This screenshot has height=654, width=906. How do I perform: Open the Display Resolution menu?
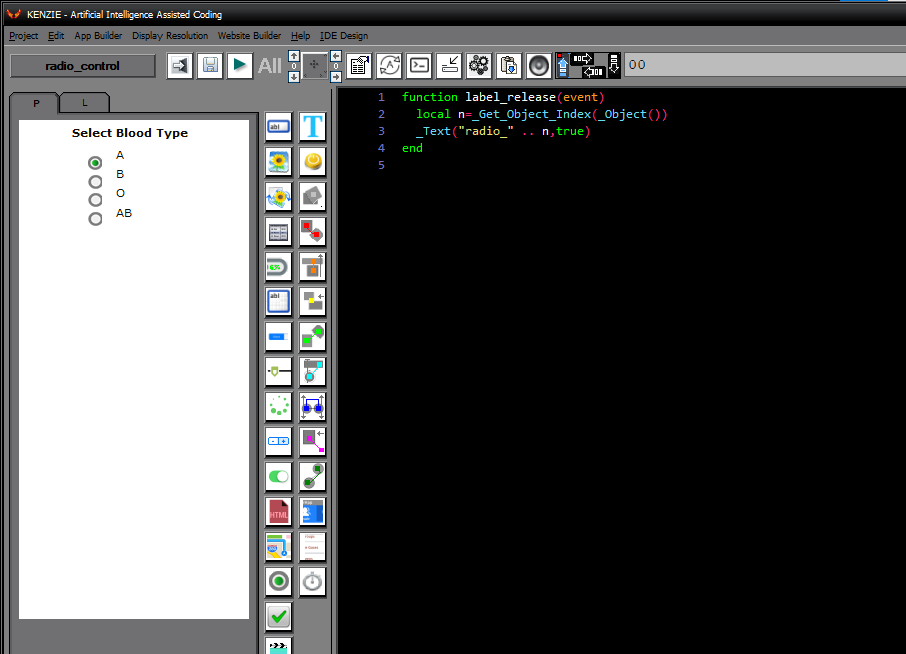(170, 36)
